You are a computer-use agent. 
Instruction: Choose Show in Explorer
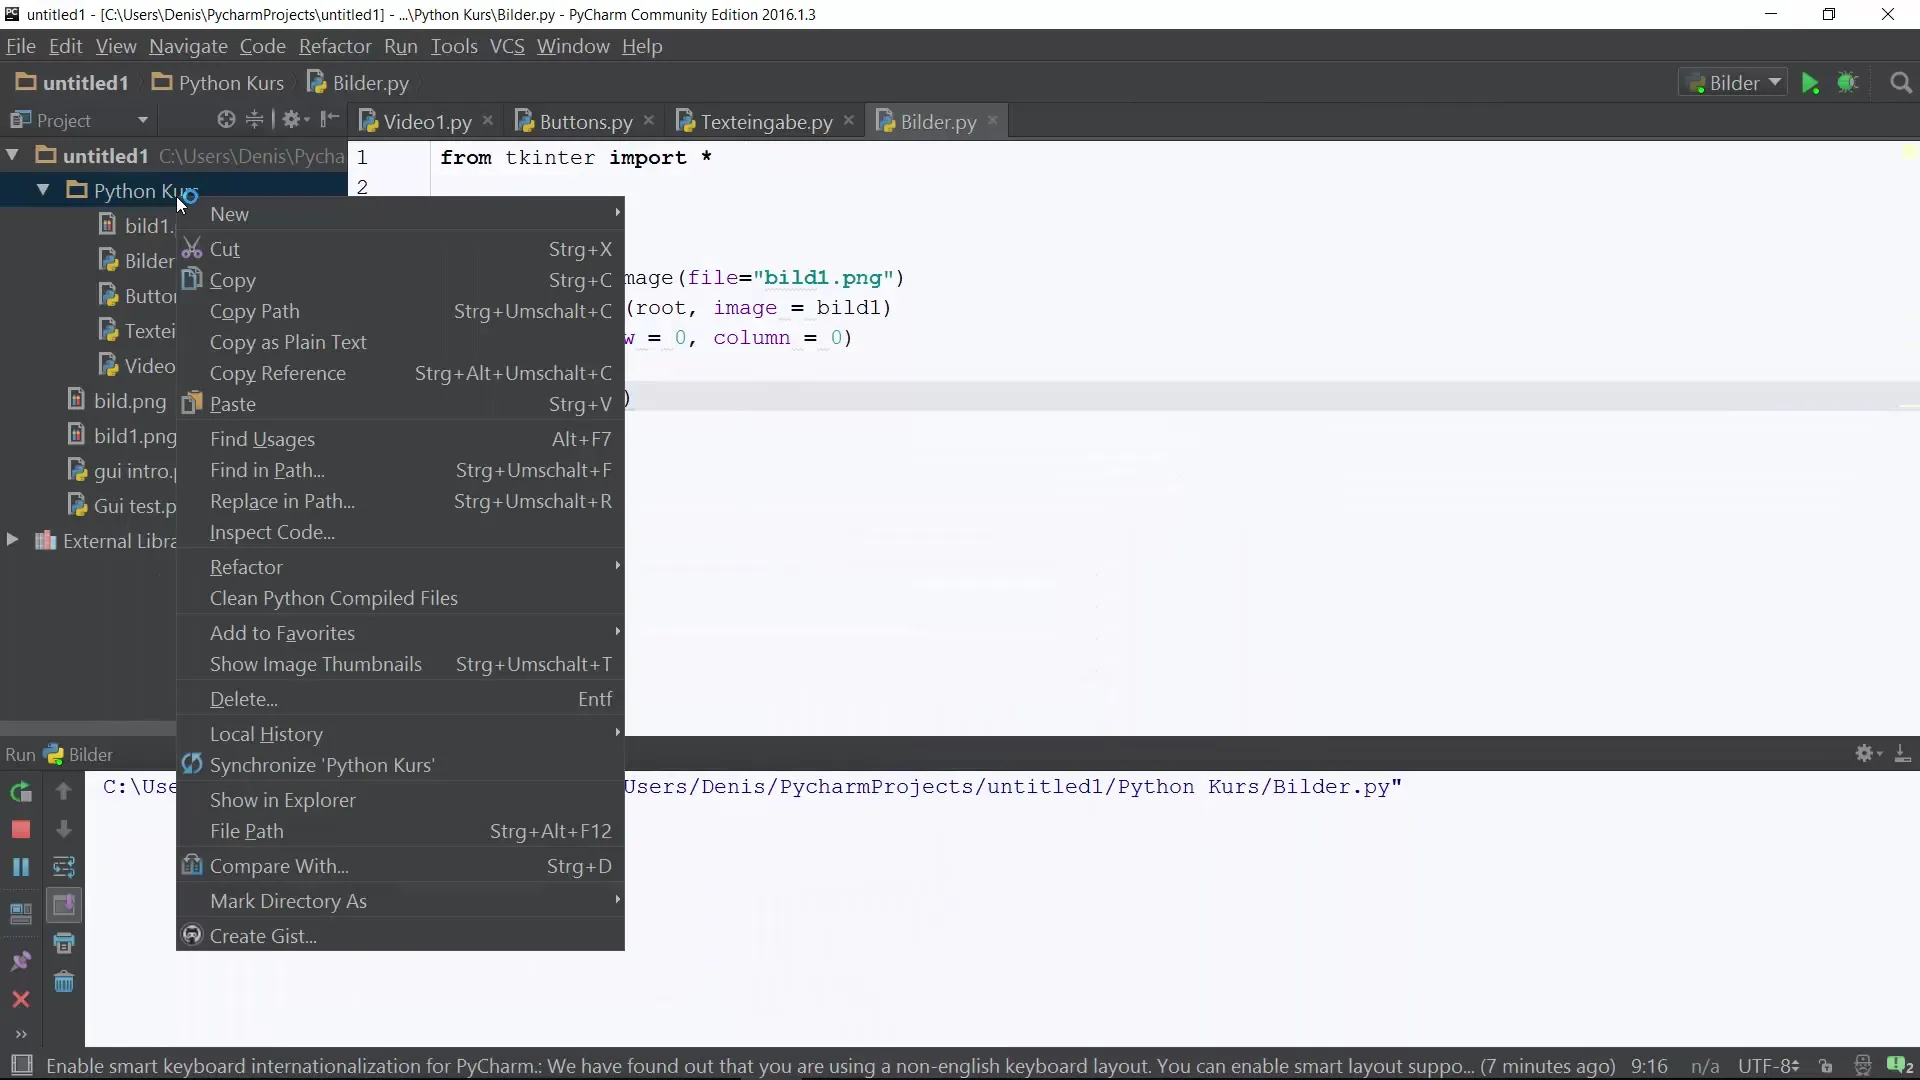400,800
